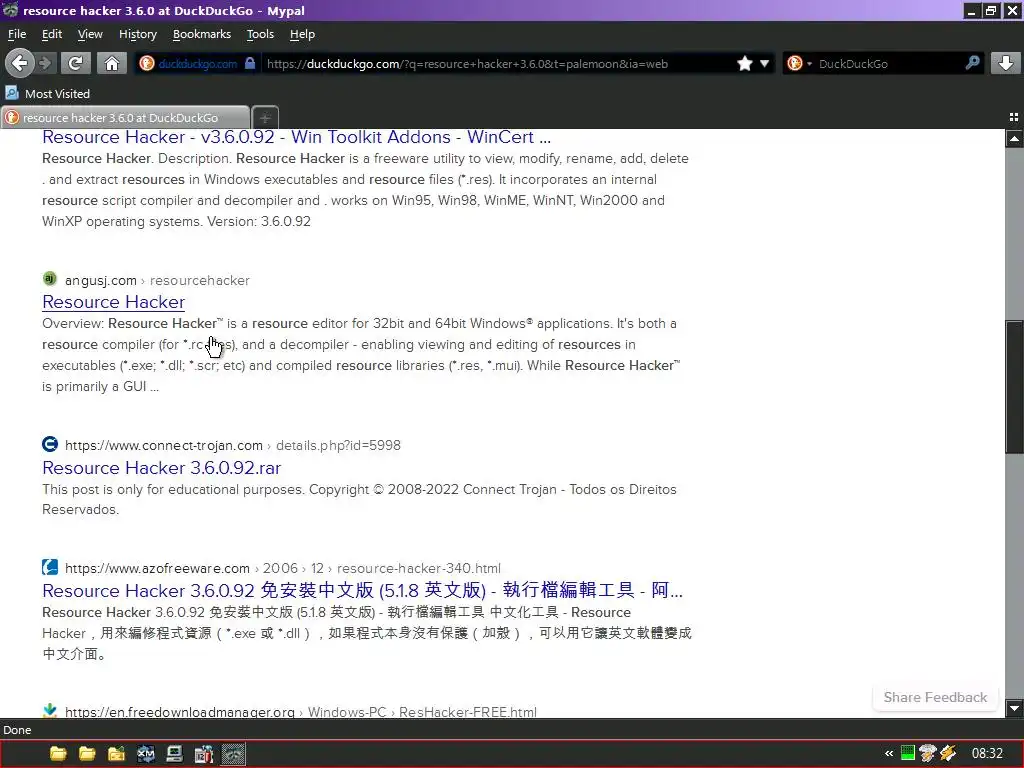Select the DuckDuckGo results tab
This screenshot has height=768, width=1024.
point(125,118)
